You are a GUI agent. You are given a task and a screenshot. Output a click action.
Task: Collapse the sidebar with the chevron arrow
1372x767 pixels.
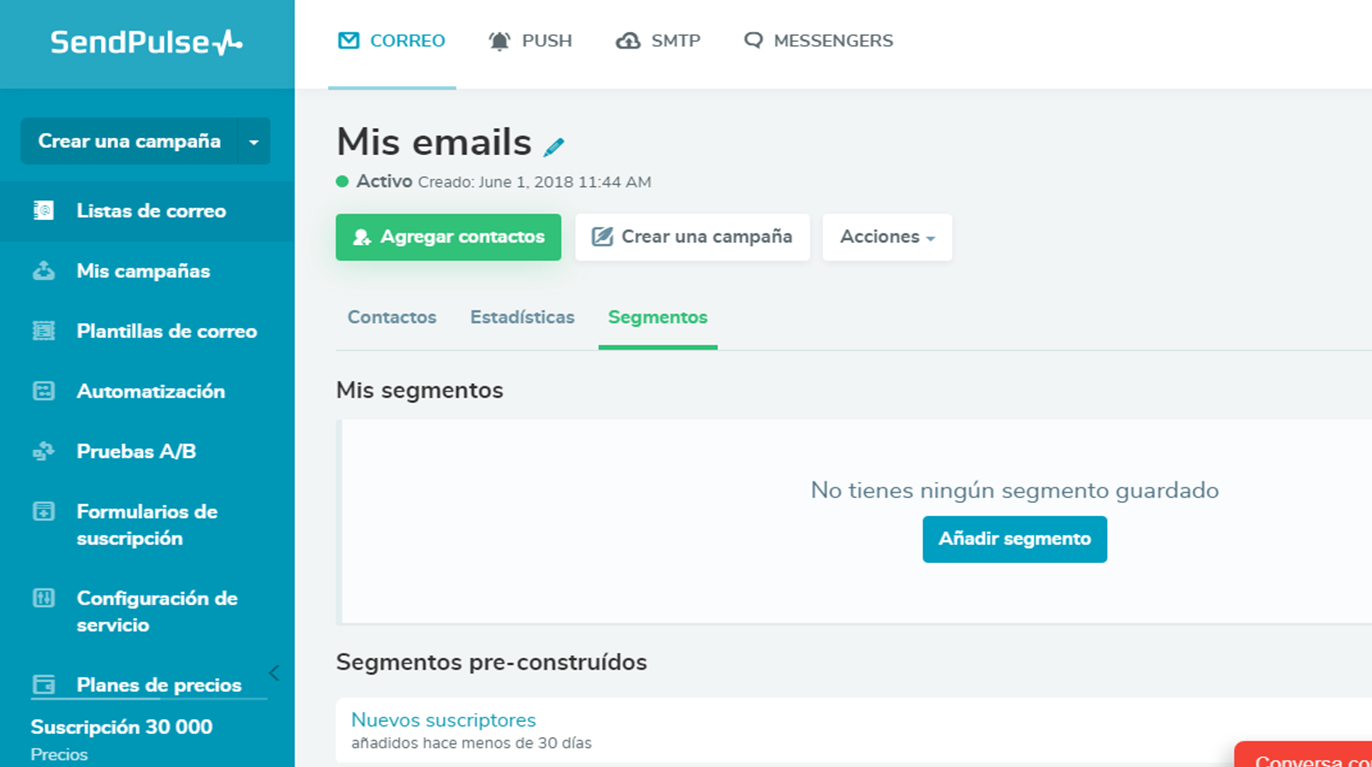pyautogui.click(x=274, y=673)
